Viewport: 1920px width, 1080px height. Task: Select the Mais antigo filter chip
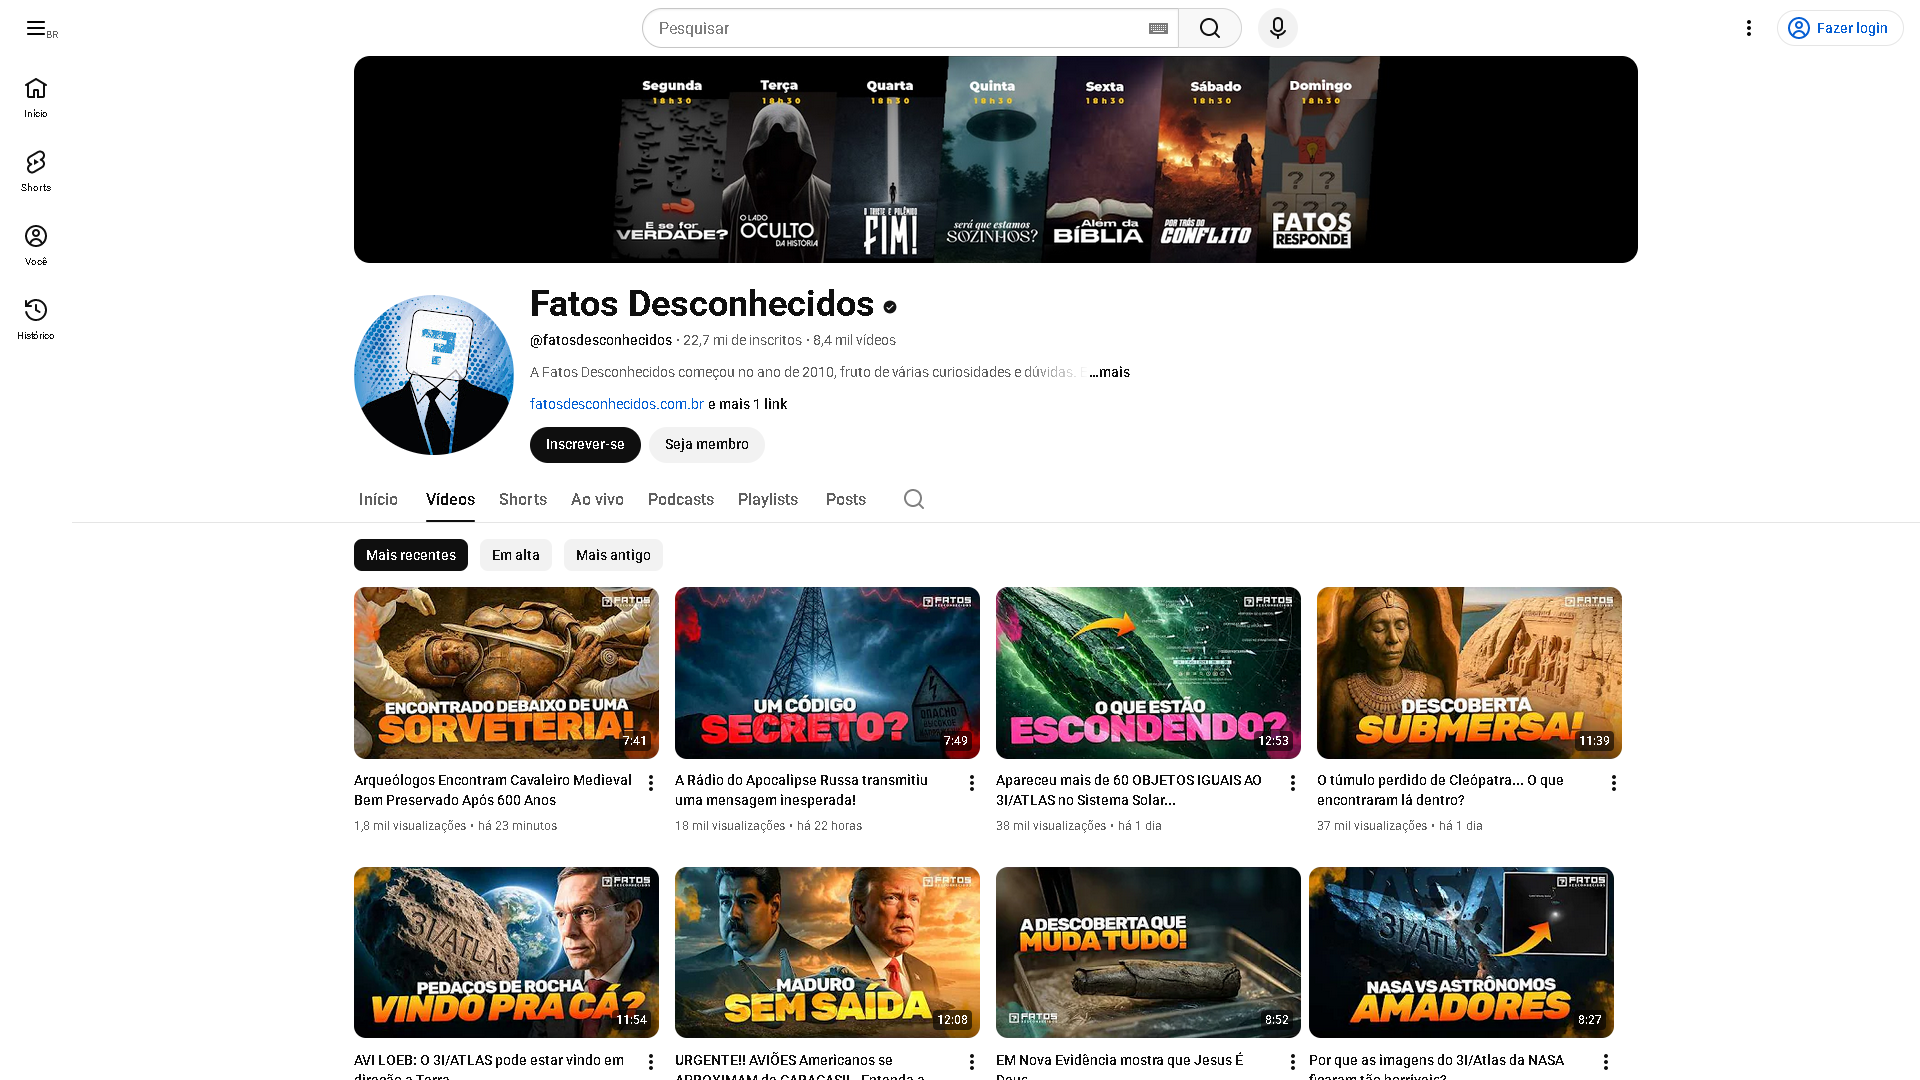pos(613,555)
